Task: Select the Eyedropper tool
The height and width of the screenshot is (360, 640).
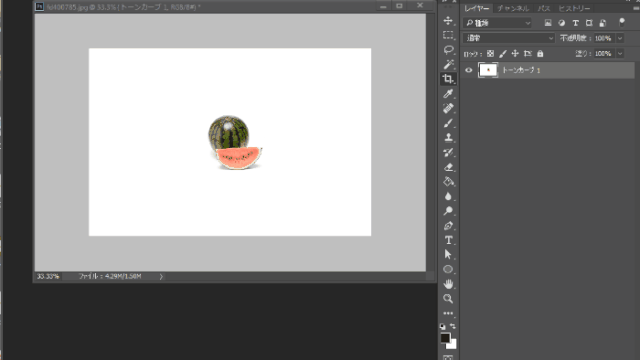Action: pyautogui.click(x=448, y=94)
